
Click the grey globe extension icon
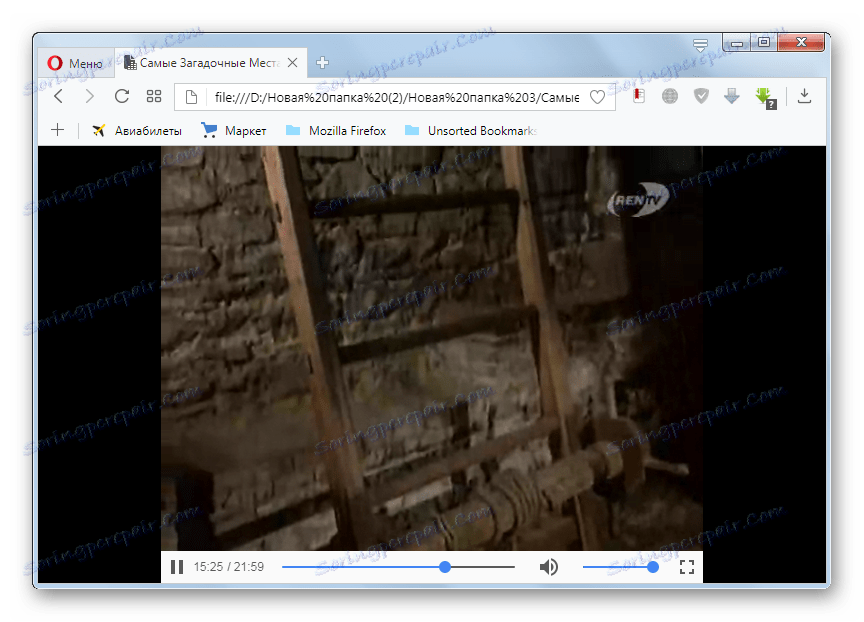pyautogui.click(x=670, y=96)
